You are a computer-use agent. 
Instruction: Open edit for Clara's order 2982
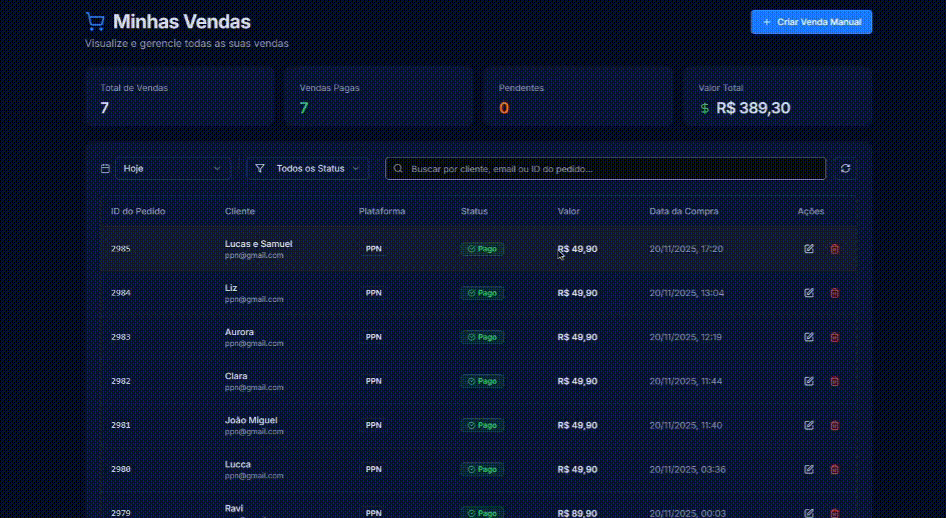click(x=809, y=381)
